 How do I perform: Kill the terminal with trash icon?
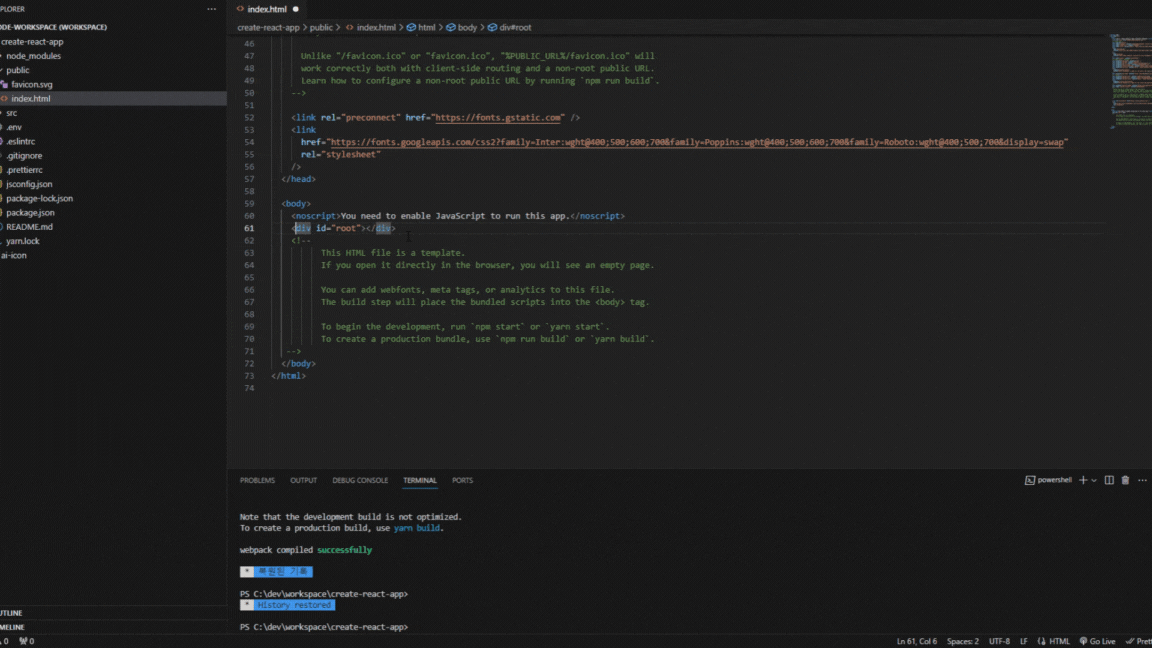click(x=1126, y=480)
